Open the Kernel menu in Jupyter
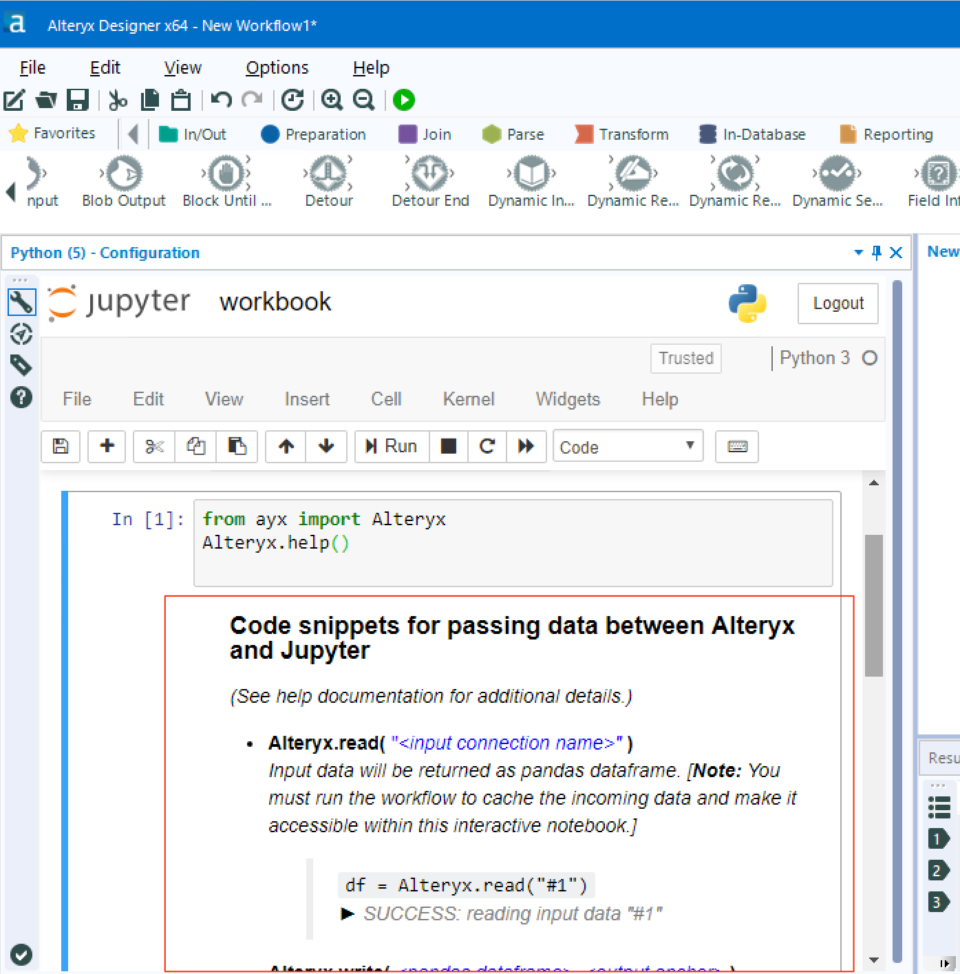Viewport: 960px width, 974px height. 468,399
